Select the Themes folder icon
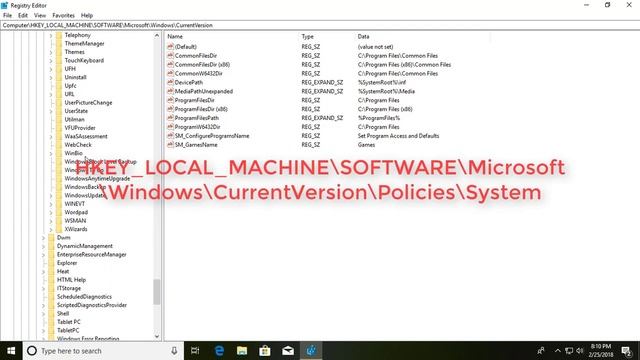This screenshot has height=360, width=640. coord(59,52)
